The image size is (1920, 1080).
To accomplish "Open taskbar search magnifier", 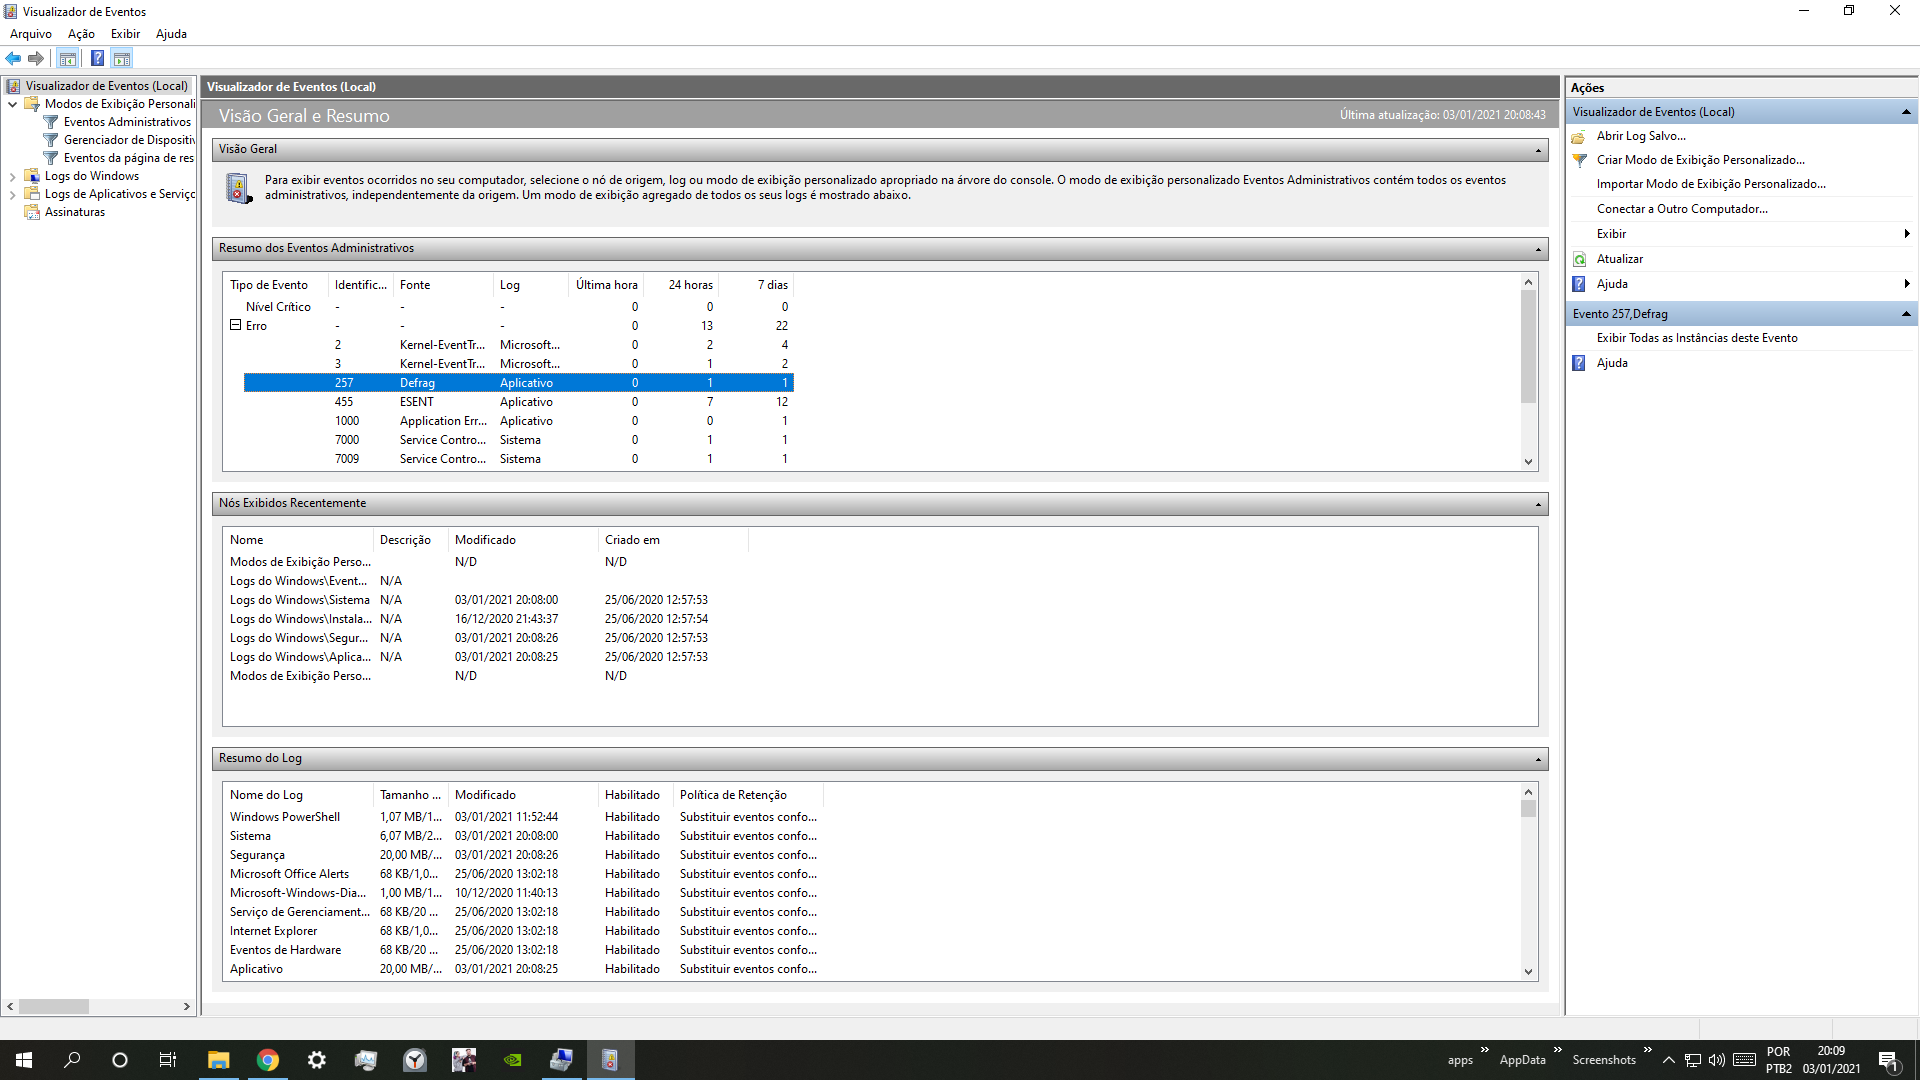I will tap(72, 1060).
